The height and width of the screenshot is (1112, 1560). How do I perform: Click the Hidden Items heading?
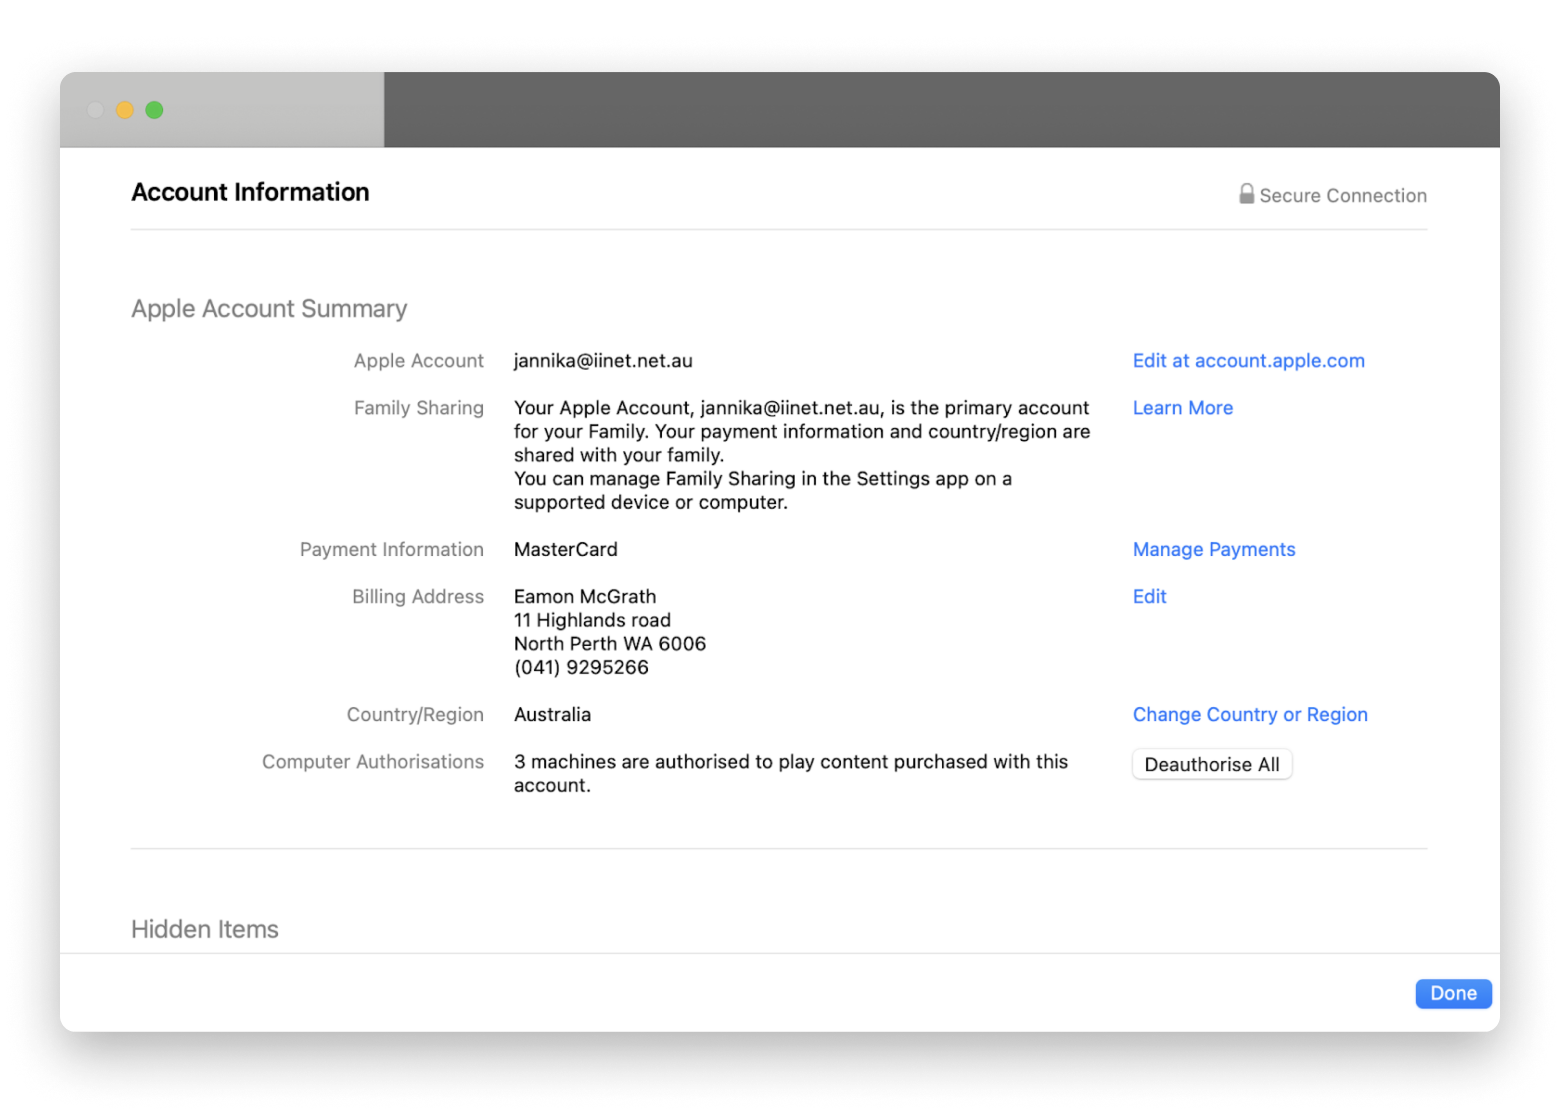click(x=205, y=929)
